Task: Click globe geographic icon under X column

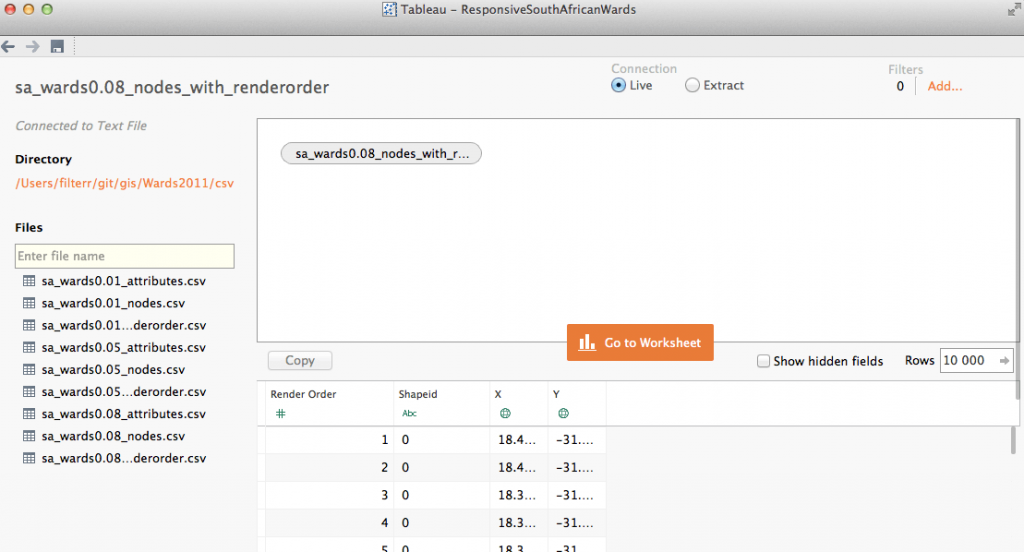Action: coord(505,414)
